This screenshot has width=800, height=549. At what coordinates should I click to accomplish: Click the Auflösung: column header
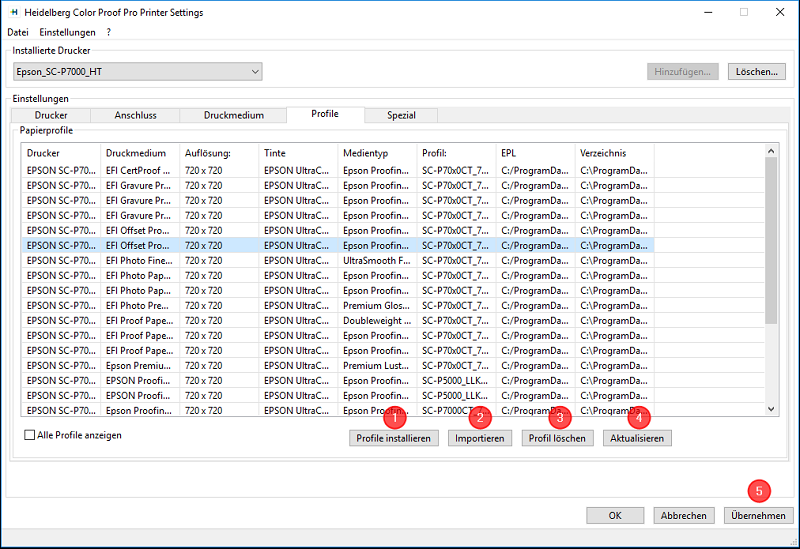(x=219, y=153)
